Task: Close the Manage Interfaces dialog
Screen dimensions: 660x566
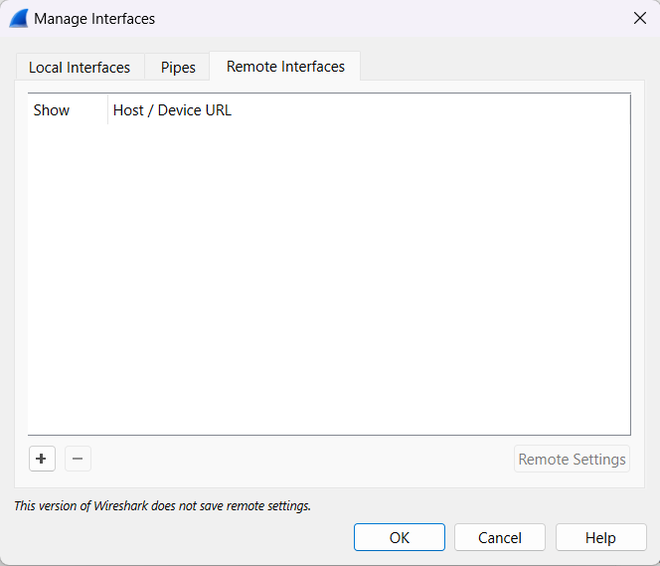Action: click(640, 18)
